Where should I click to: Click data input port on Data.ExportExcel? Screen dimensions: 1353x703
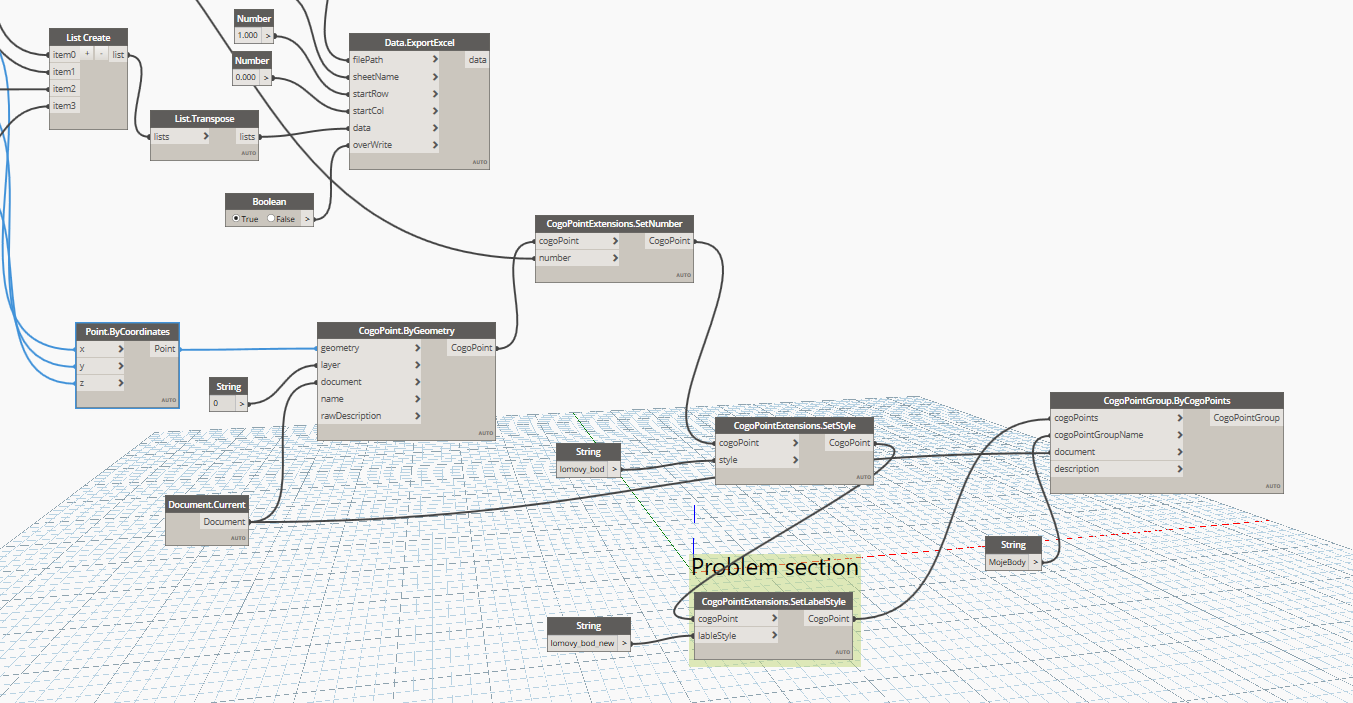click(394, 127)
